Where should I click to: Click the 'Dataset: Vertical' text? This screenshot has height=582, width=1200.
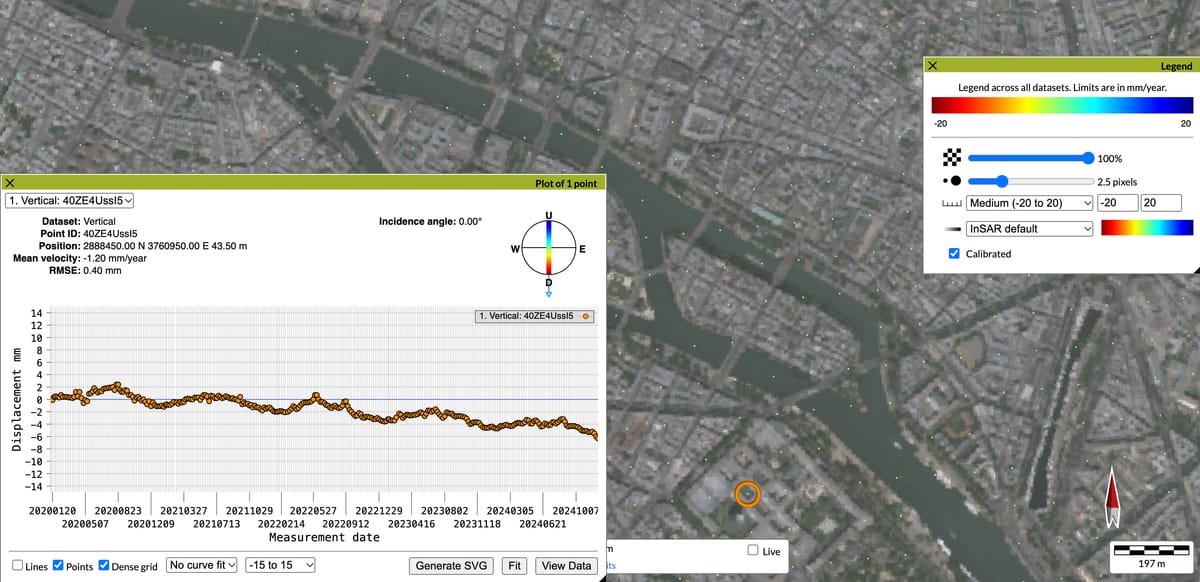click(79, 221)
